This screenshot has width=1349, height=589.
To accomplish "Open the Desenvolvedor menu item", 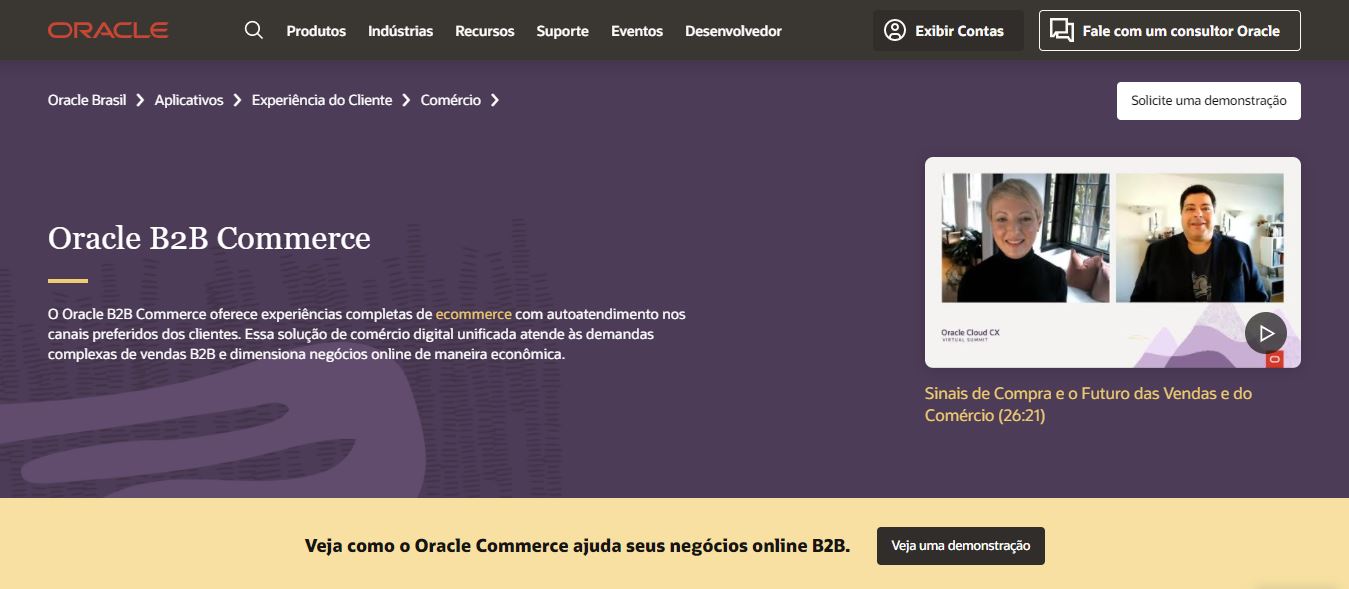I will (x=733, y=31).
